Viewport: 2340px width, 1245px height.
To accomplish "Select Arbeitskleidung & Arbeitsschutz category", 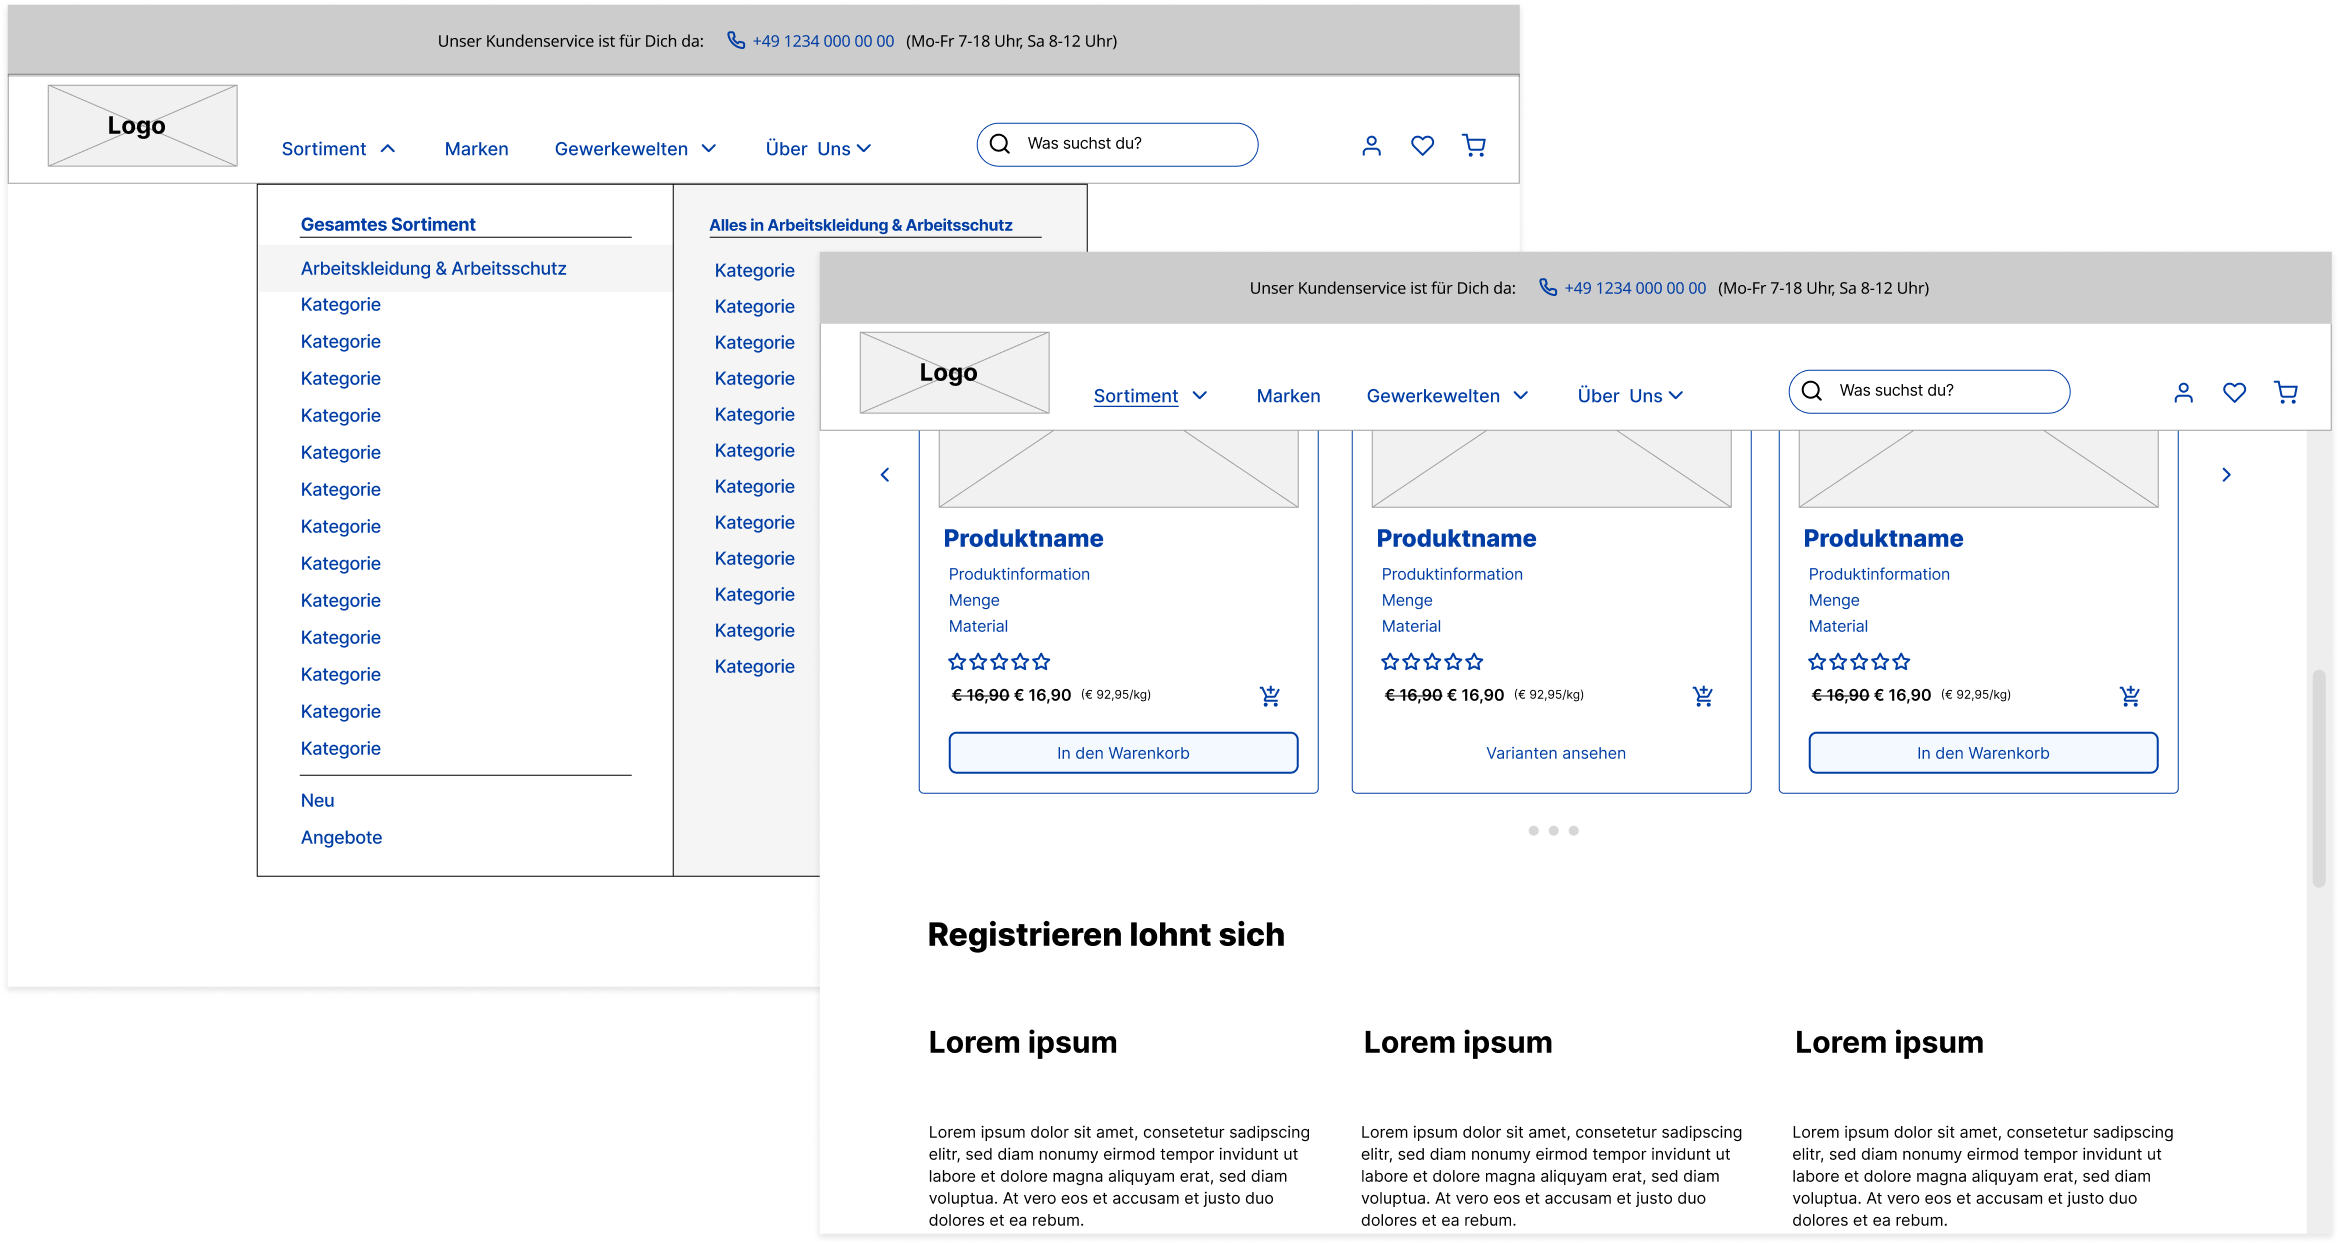I will pos(433,268).
